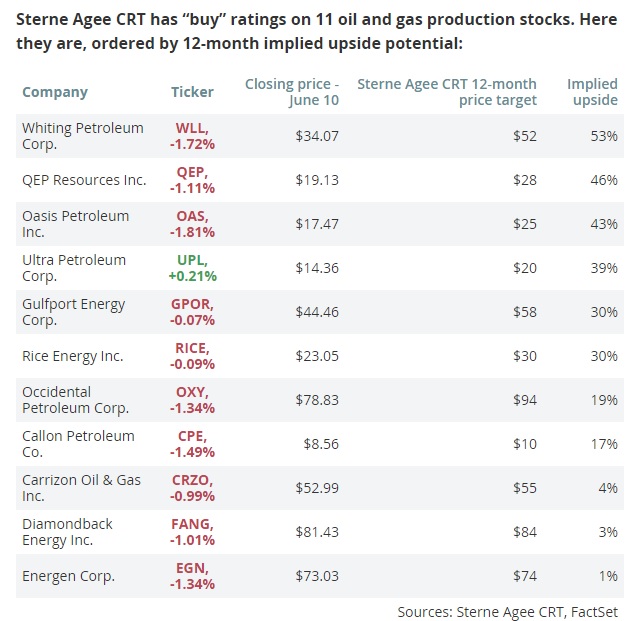
Task: Click Occidental Petroleum's $78.83 closing price
Action: (316, 400)
